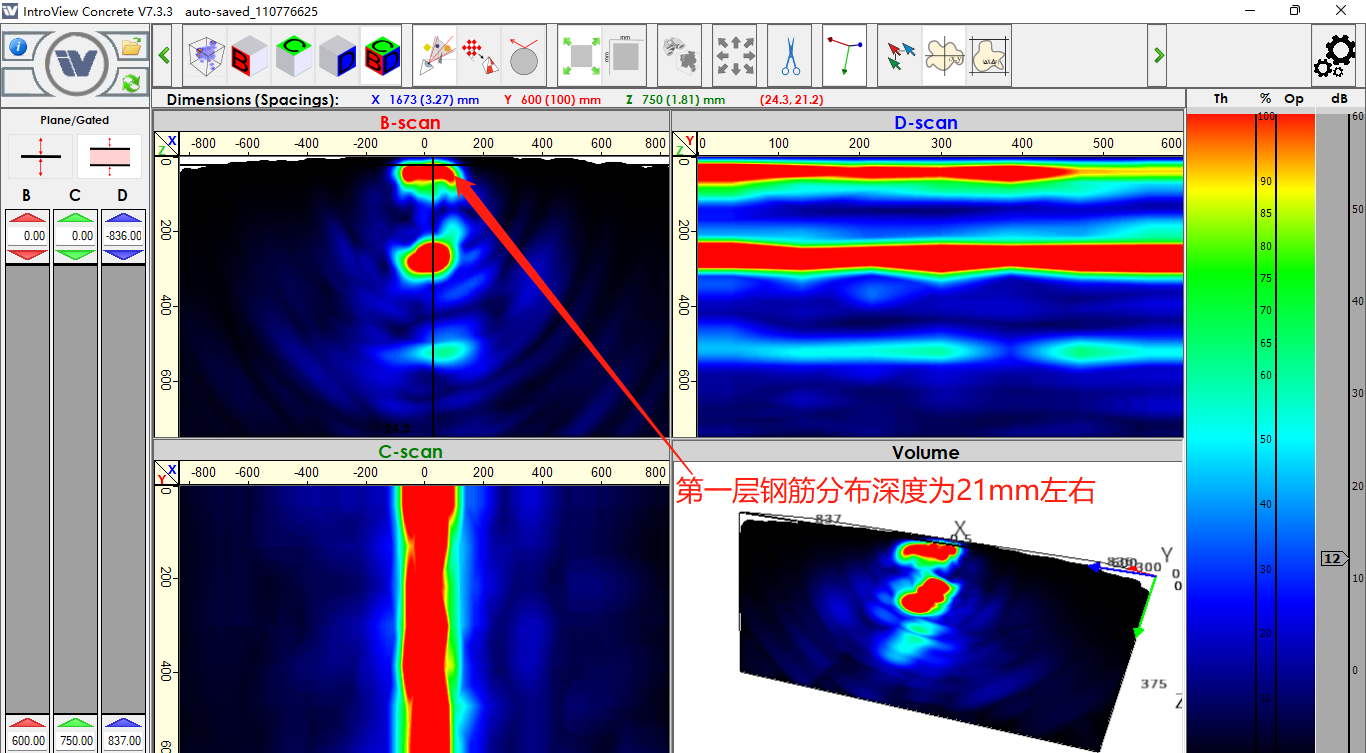
Task: Decrease D plane value with blue down arrow
Action: (122, 255)
